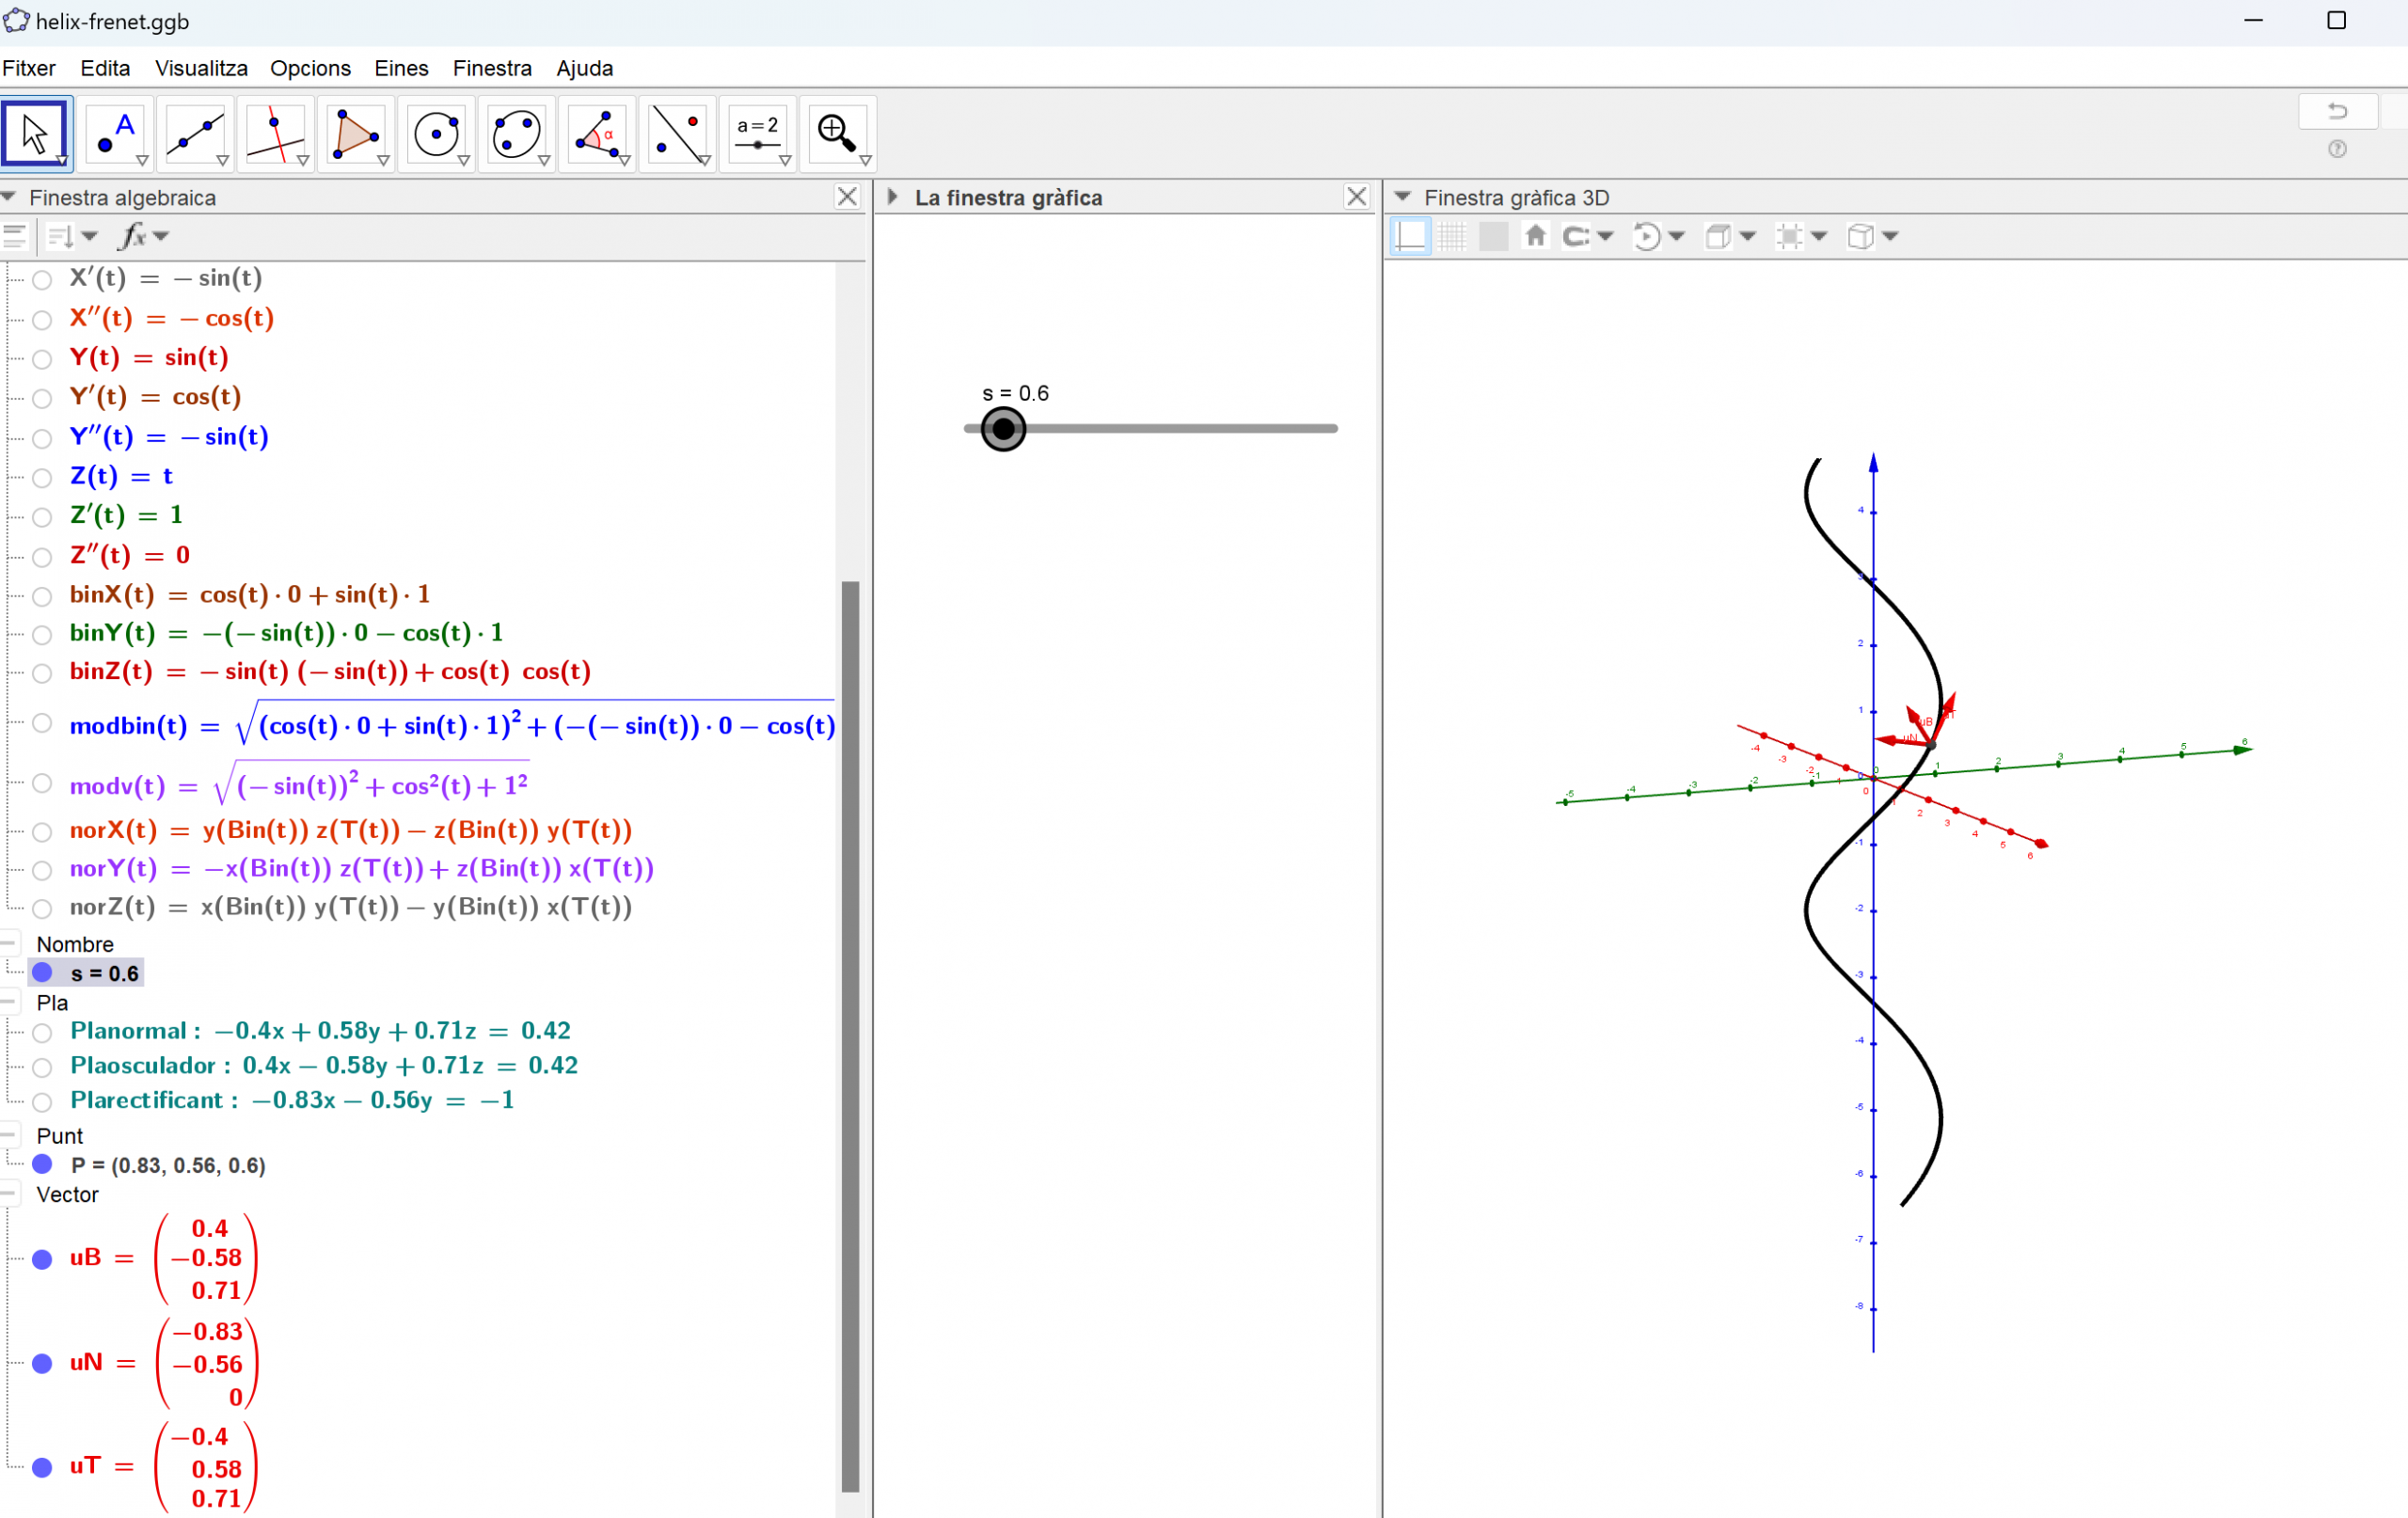This screenshot has height=1518, width=2408.
Task: Select the Slider tool
Action: pos(757,134)
